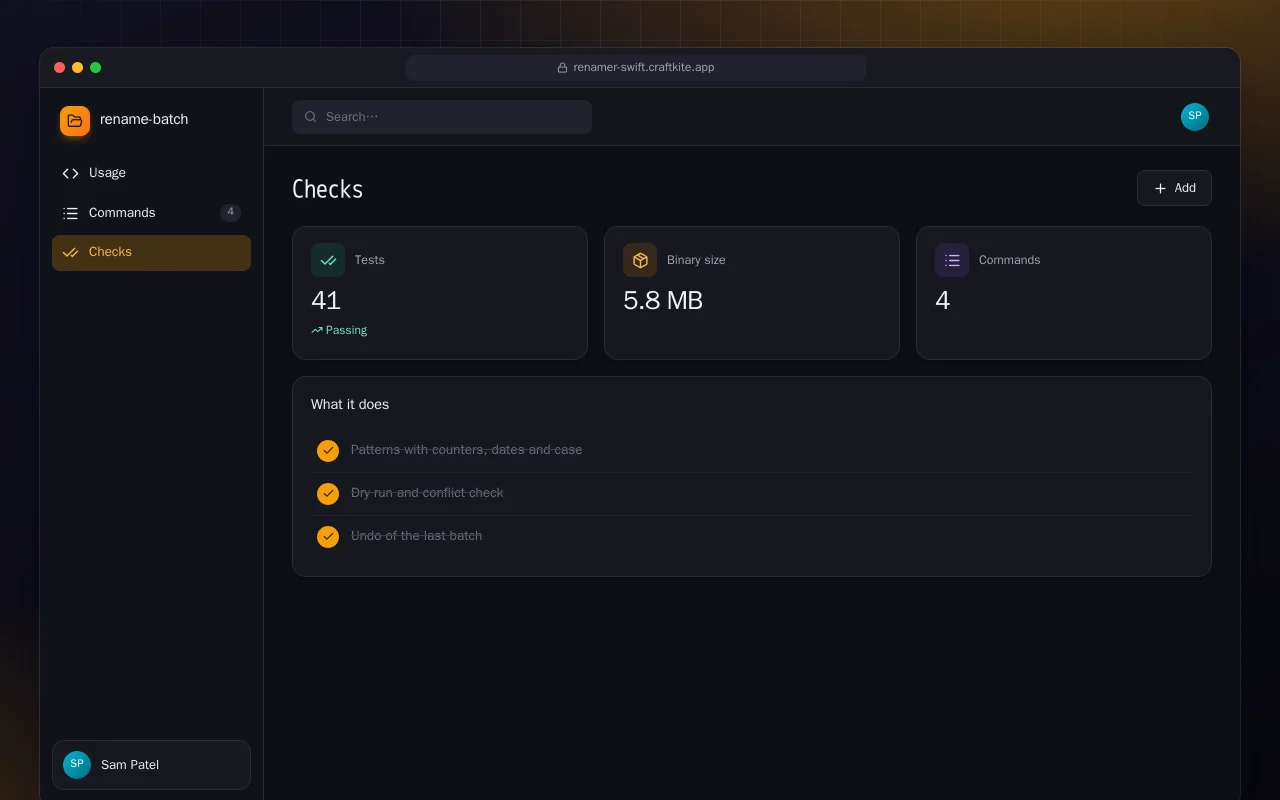Click the magnifier icon in search bar
Viewport: 1280px width, 800px height.
(x=311, y=117)
